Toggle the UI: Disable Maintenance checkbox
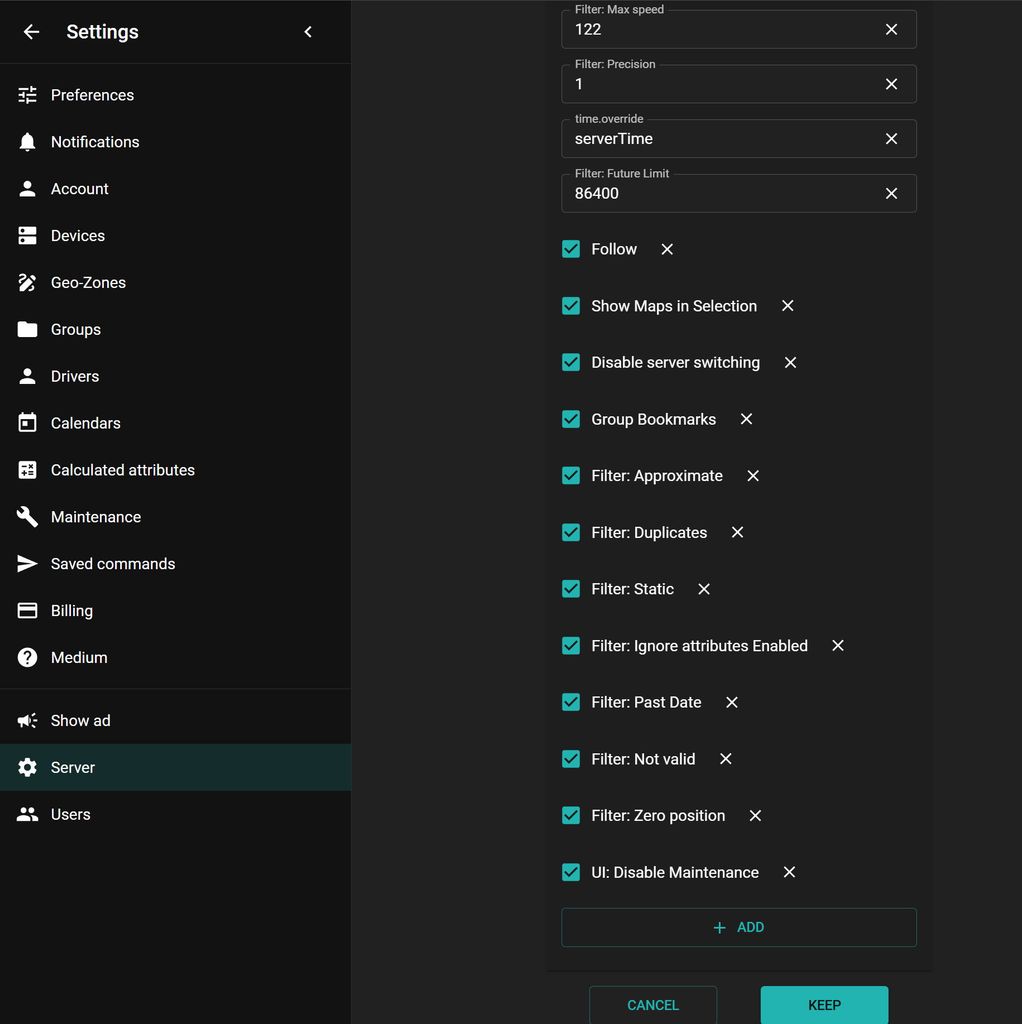This screenshot has width=1022, height=1024. pyautogui.click(x=571, y=872)
